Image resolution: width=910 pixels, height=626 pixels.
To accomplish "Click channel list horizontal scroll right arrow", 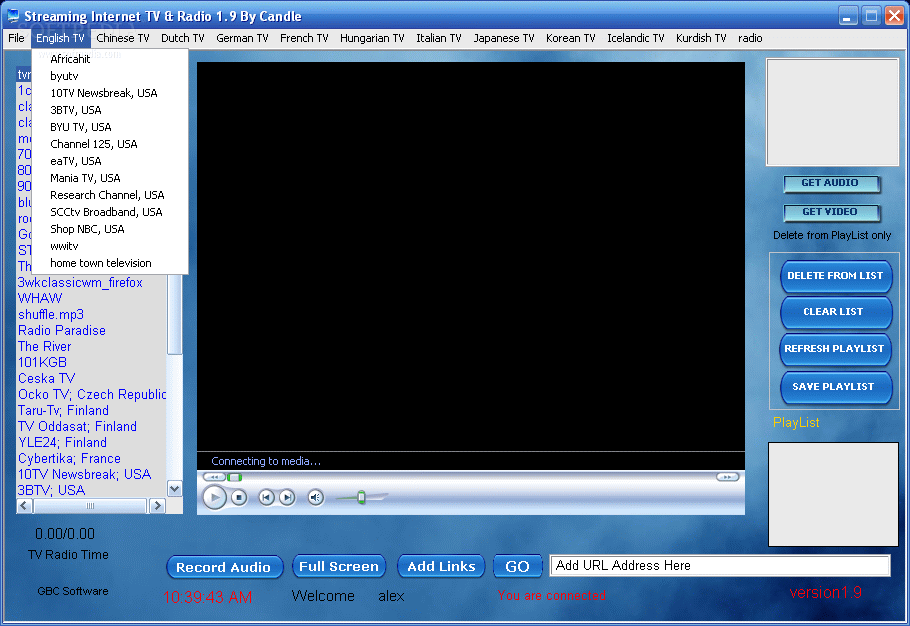I will 157,506.
